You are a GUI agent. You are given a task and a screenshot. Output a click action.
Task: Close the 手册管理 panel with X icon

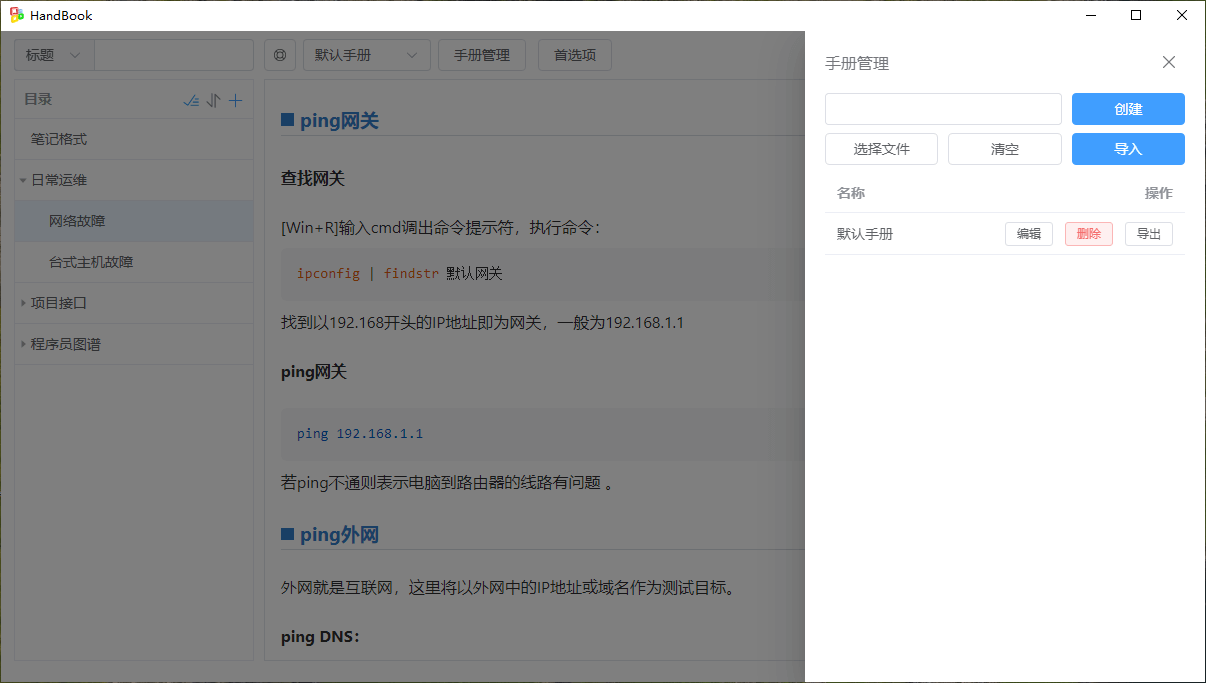tap(1168, 62)
